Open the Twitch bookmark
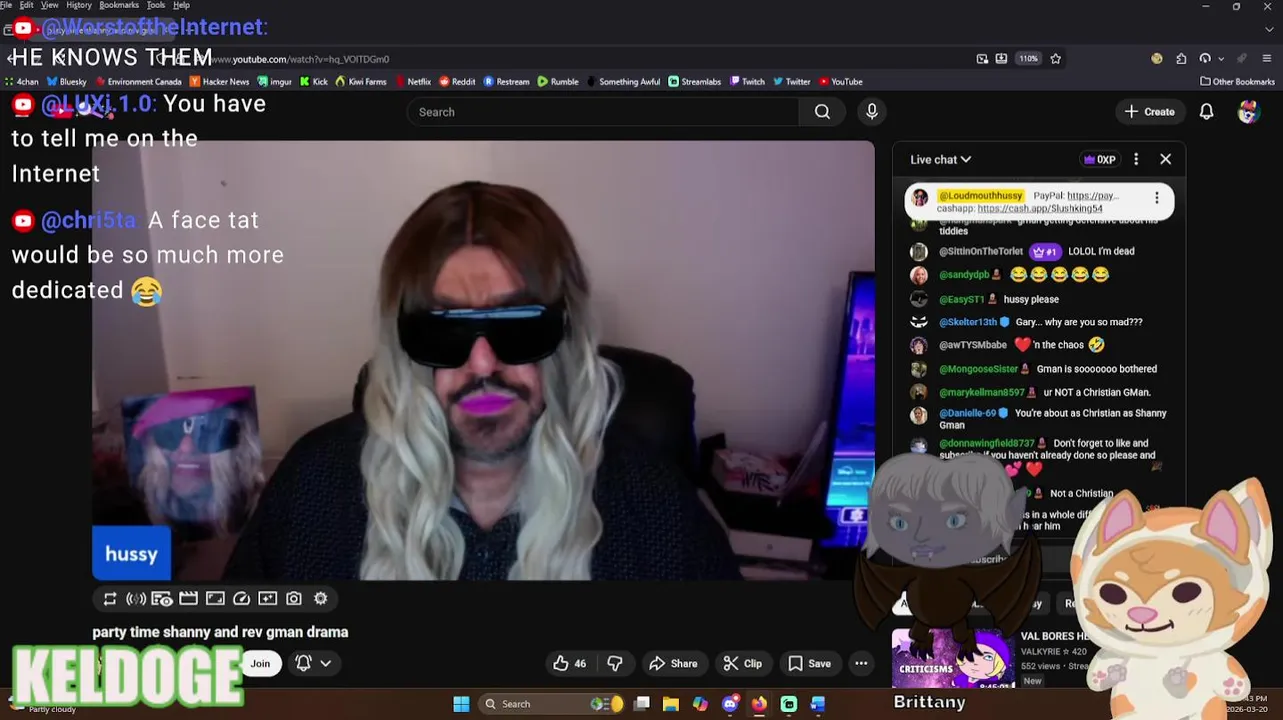The image size is (1283, 720). click(x=747, y=82)
